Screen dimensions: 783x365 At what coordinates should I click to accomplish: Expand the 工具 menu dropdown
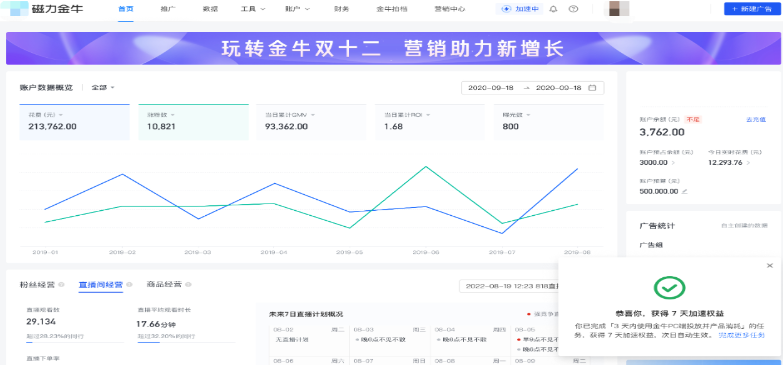click(x=253, y=9)
